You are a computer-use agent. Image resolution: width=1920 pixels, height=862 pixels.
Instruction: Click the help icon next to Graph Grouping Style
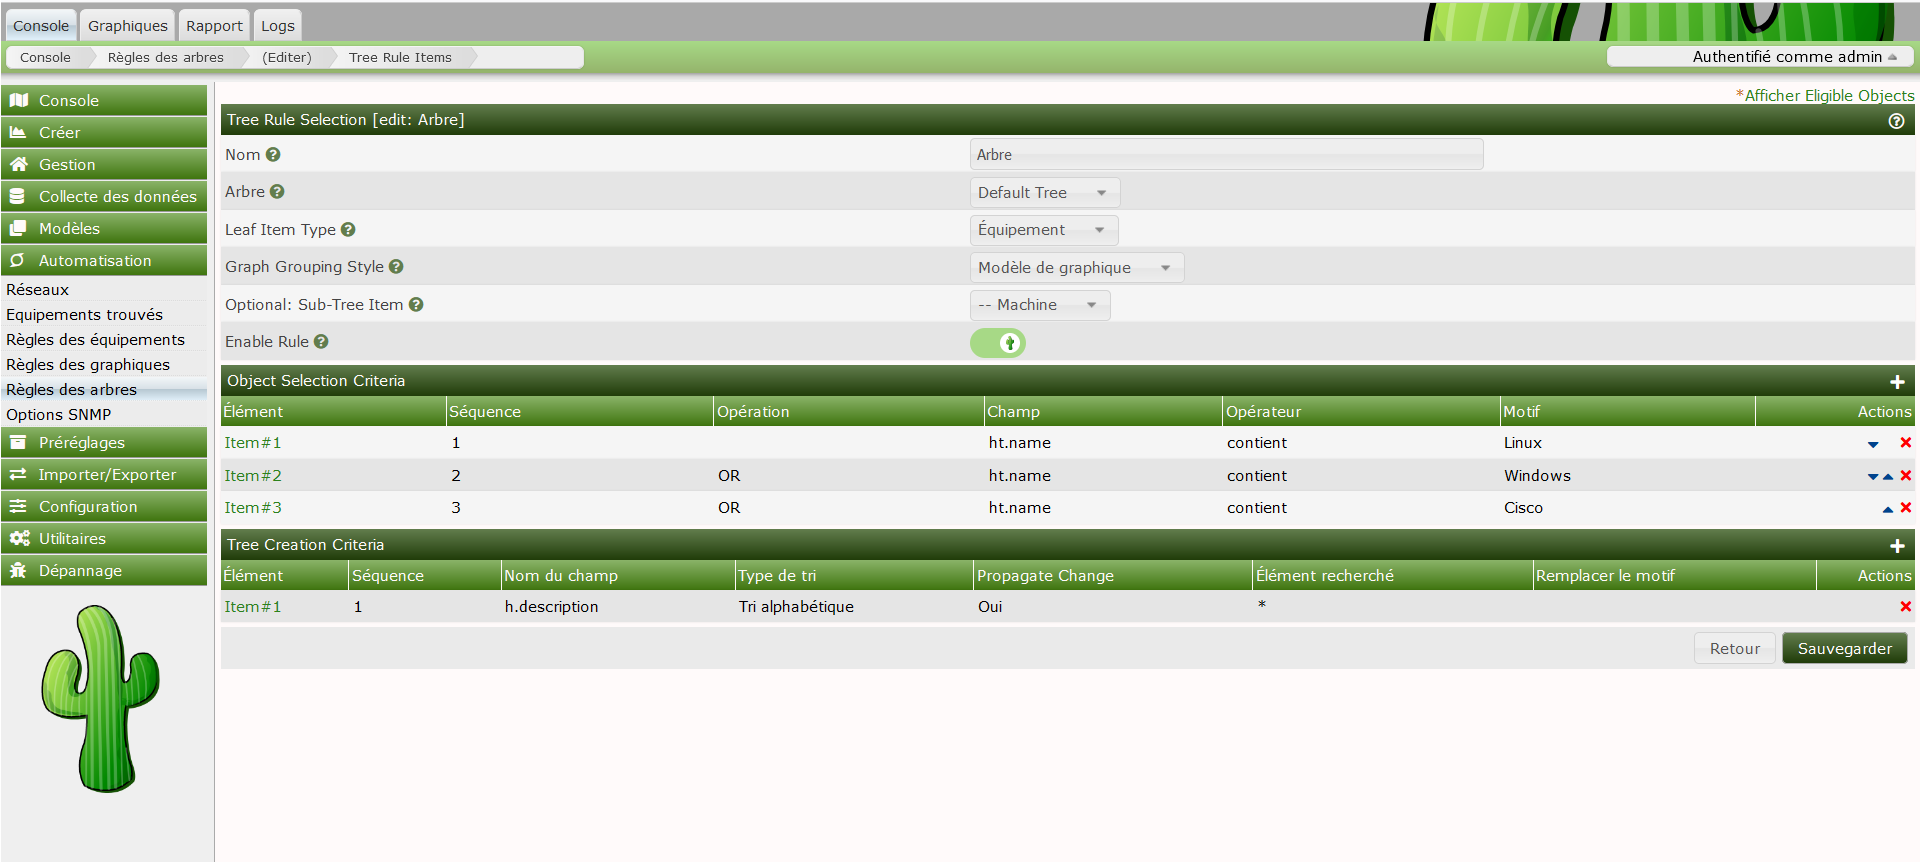click(x=396, y=267)
